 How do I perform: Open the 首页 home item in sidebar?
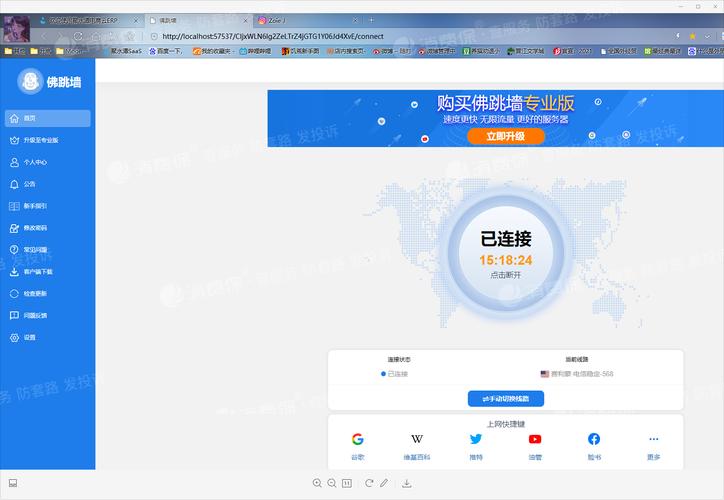48,118
